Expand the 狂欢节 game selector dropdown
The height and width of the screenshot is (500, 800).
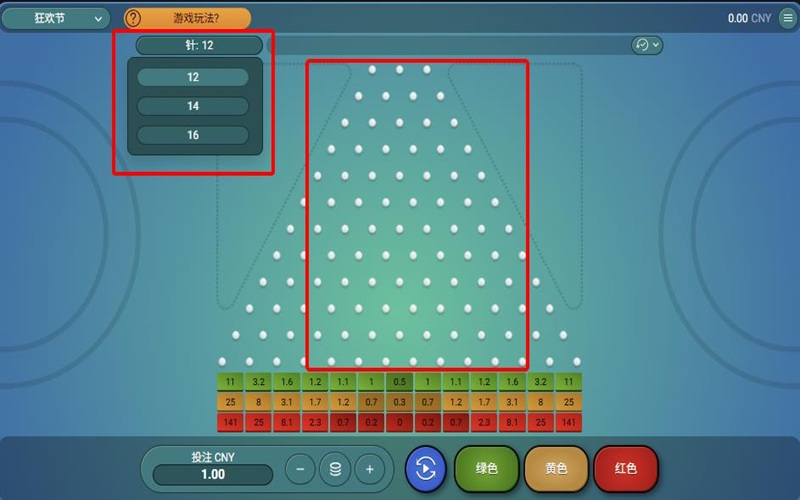(x=56, y=19)
